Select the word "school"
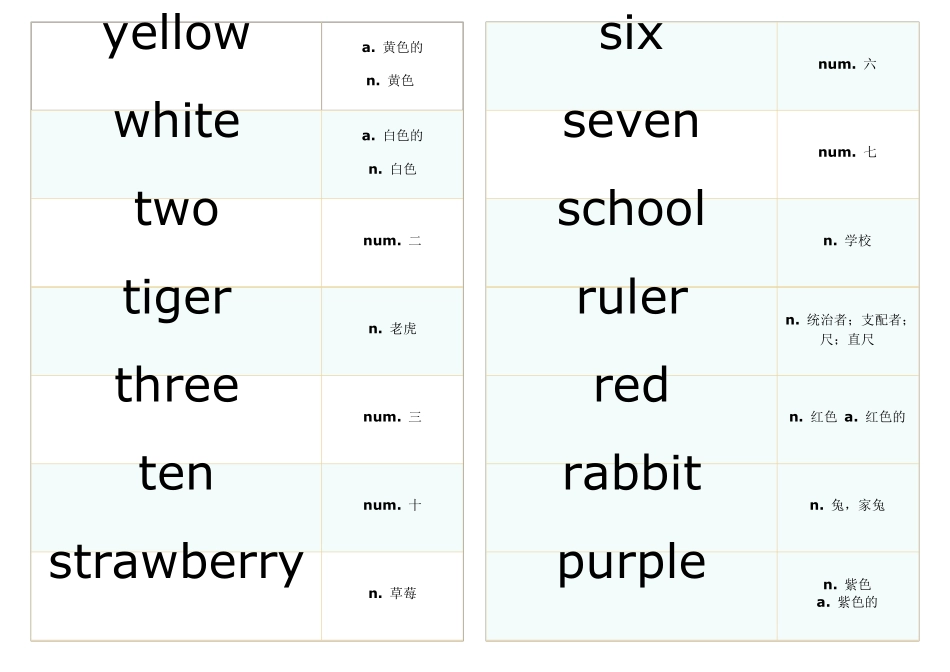The width and height of the screenshot is (950, 672). click(631, 210)
